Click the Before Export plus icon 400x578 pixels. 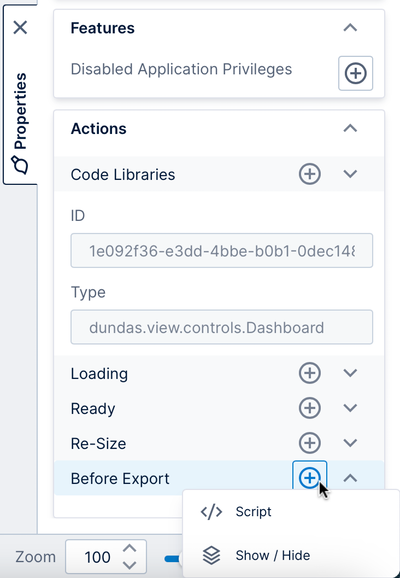tap(309, 478)
